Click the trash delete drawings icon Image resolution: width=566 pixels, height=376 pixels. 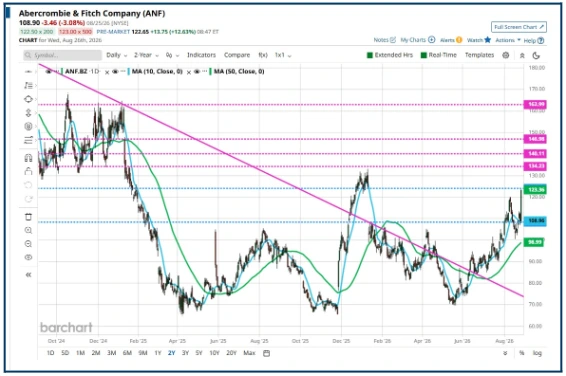click(28, 217)
